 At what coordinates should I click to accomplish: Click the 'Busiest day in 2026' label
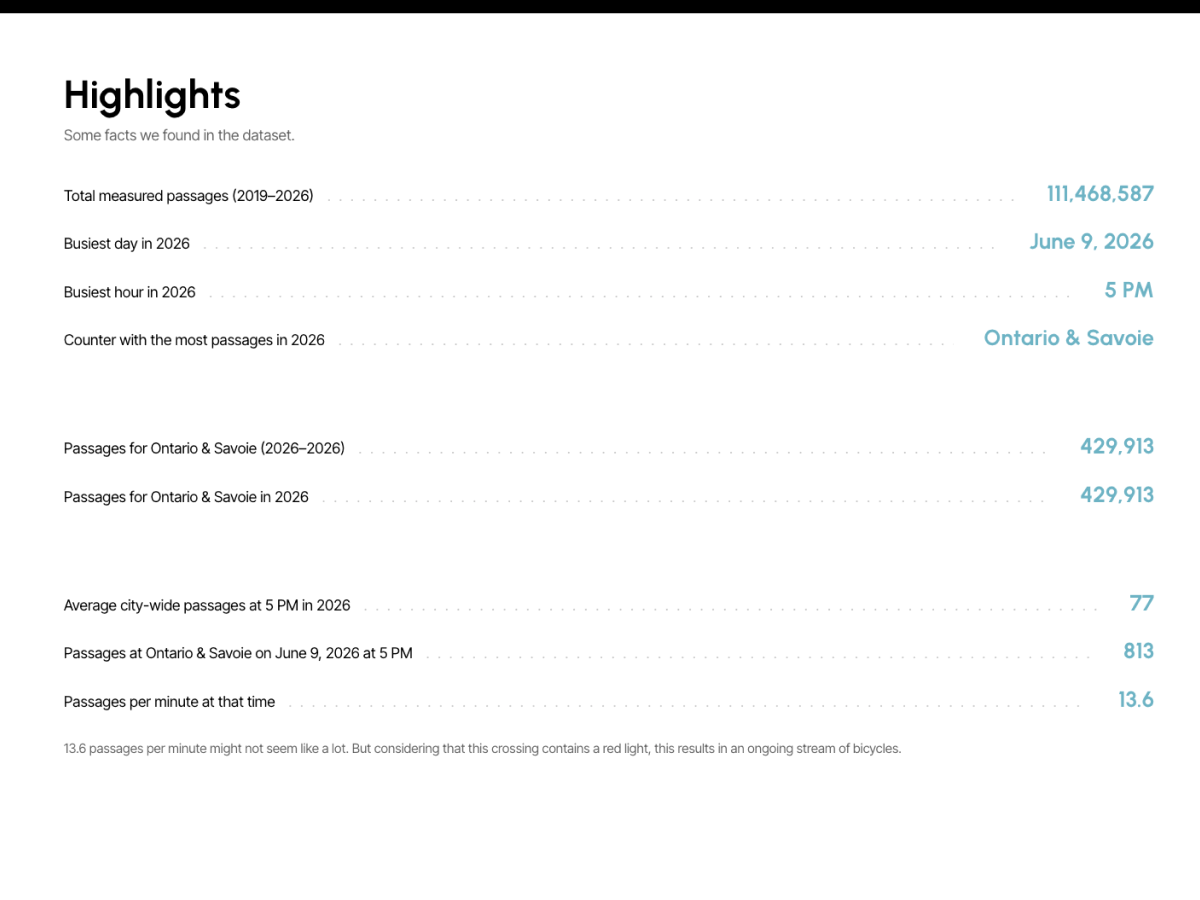point(127,244)
